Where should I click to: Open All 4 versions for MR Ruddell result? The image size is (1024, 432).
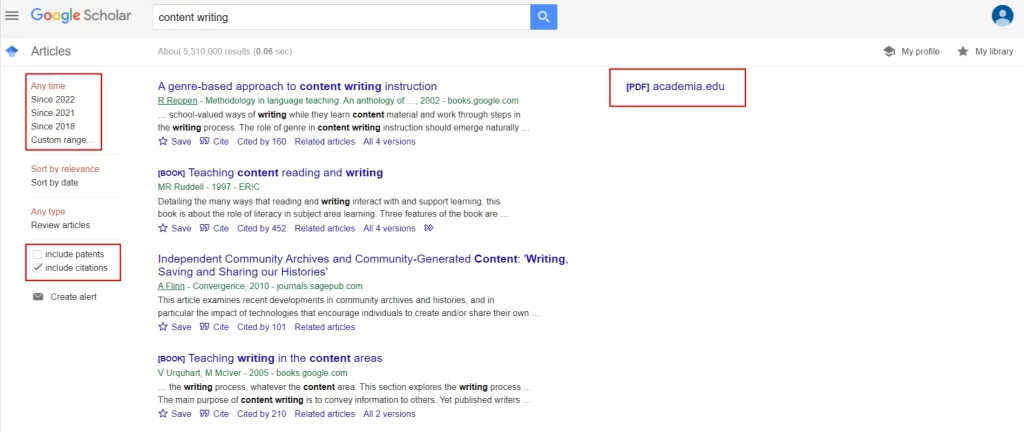pos(389,228)
